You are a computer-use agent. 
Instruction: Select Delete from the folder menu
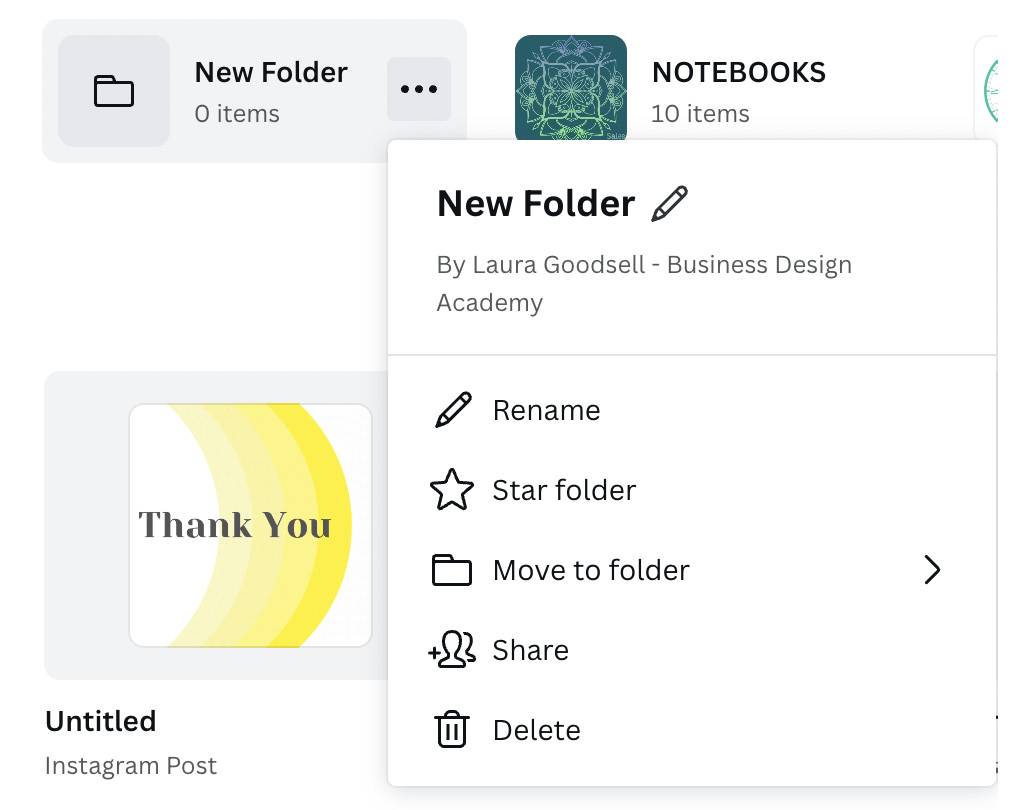pos(692,729)
